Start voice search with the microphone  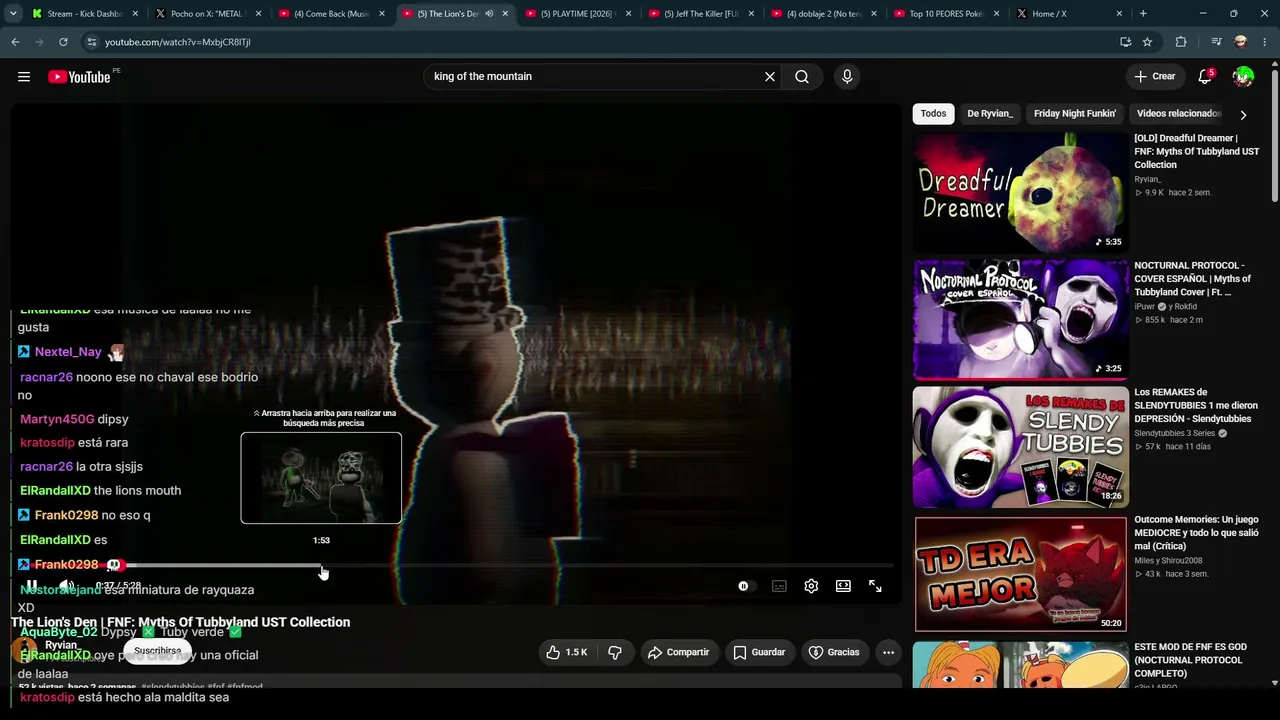[x=847, y=77]
